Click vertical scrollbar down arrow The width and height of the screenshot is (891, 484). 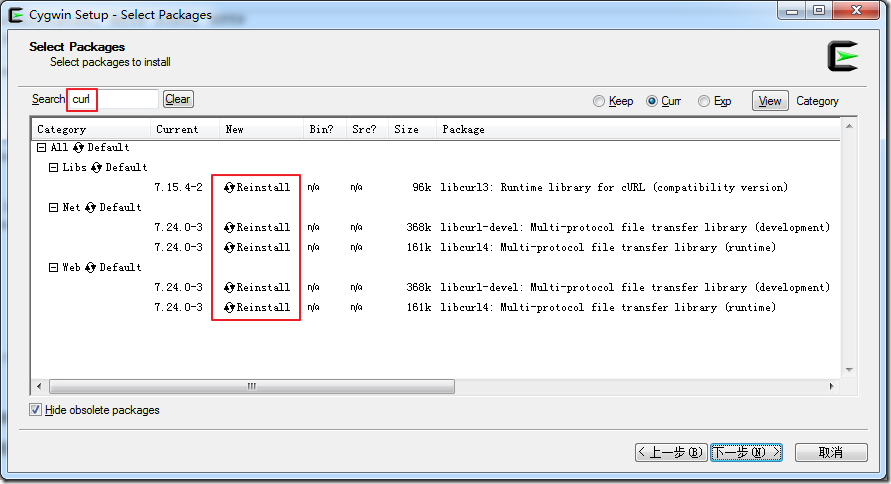(x=849, y=370)
